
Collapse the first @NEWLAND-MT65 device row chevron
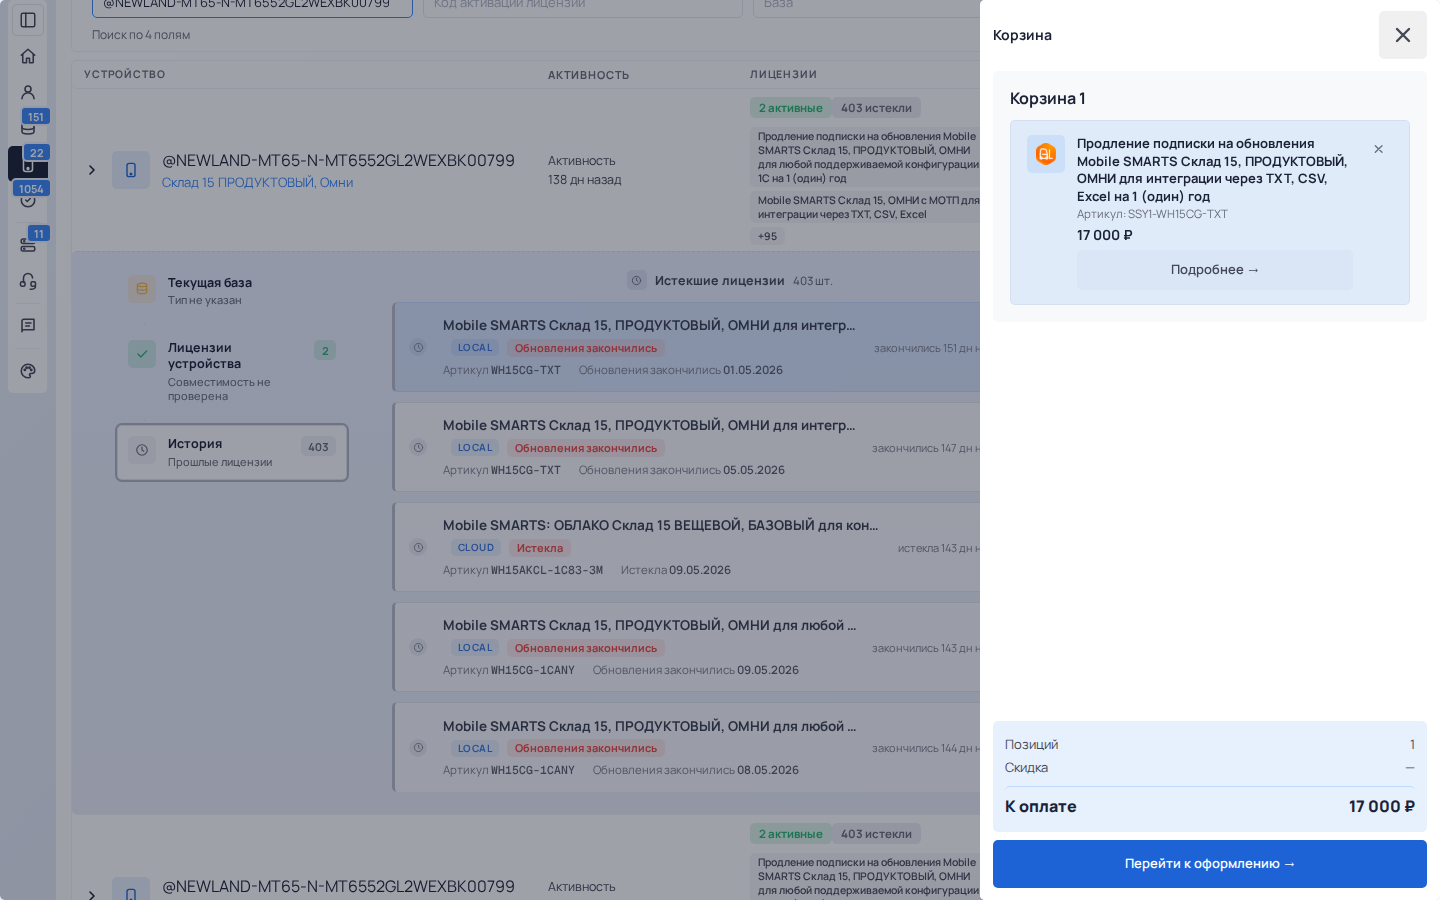pos(92,170)
